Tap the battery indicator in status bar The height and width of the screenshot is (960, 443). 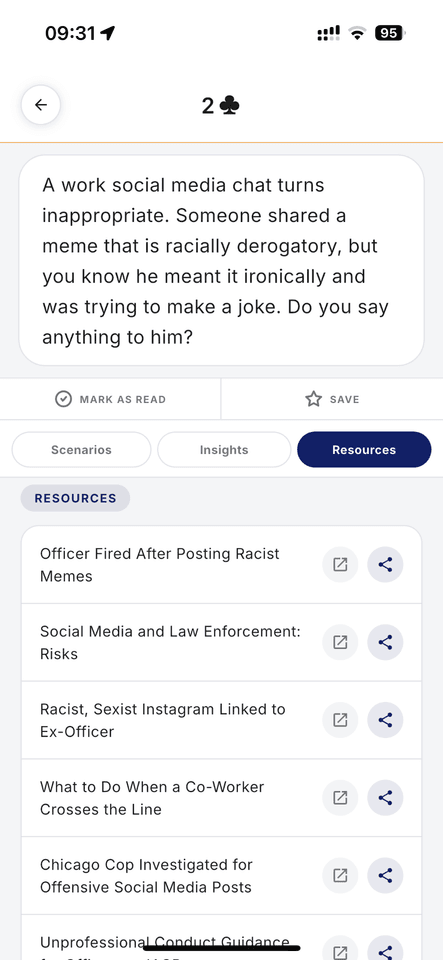(x=390, y=34)
